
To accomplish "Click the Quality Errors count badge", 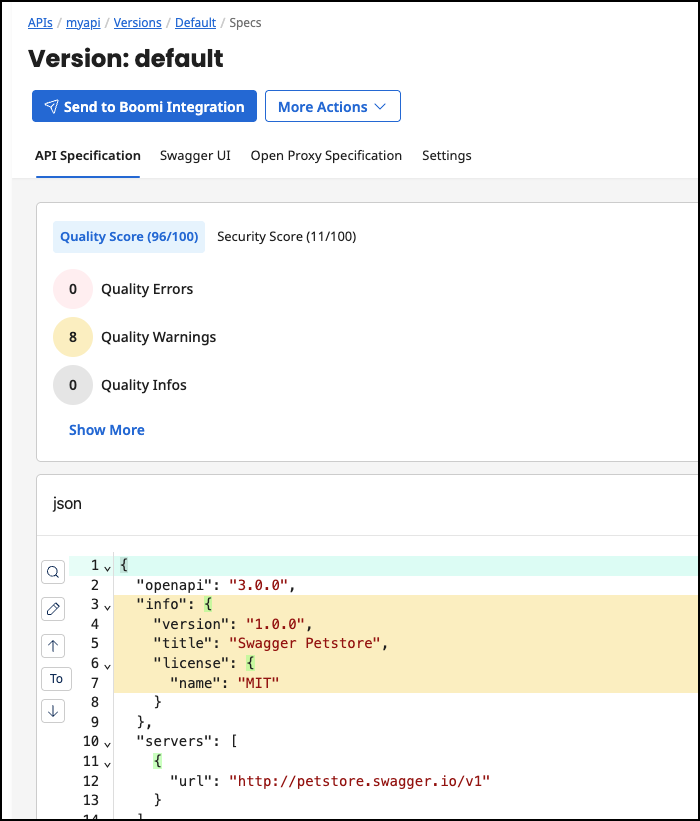I will (73, 289).
